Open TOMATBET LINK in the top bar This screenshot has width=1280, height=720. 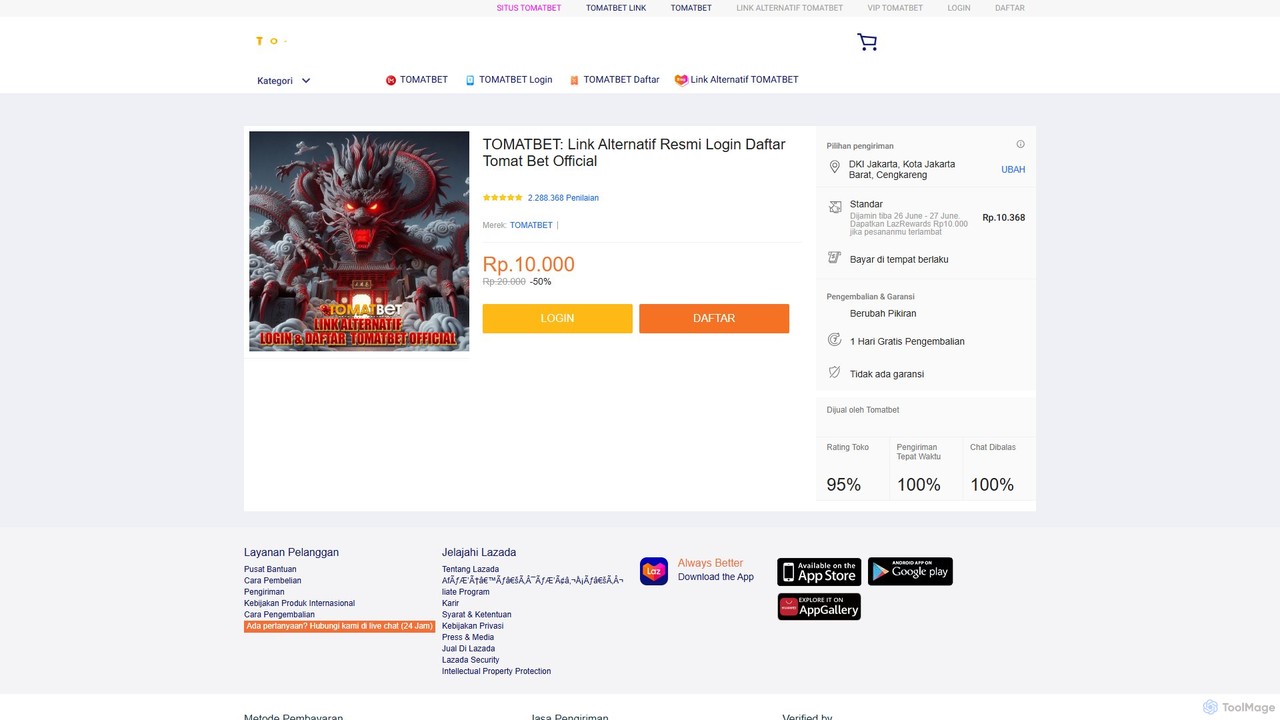point(616,8)
